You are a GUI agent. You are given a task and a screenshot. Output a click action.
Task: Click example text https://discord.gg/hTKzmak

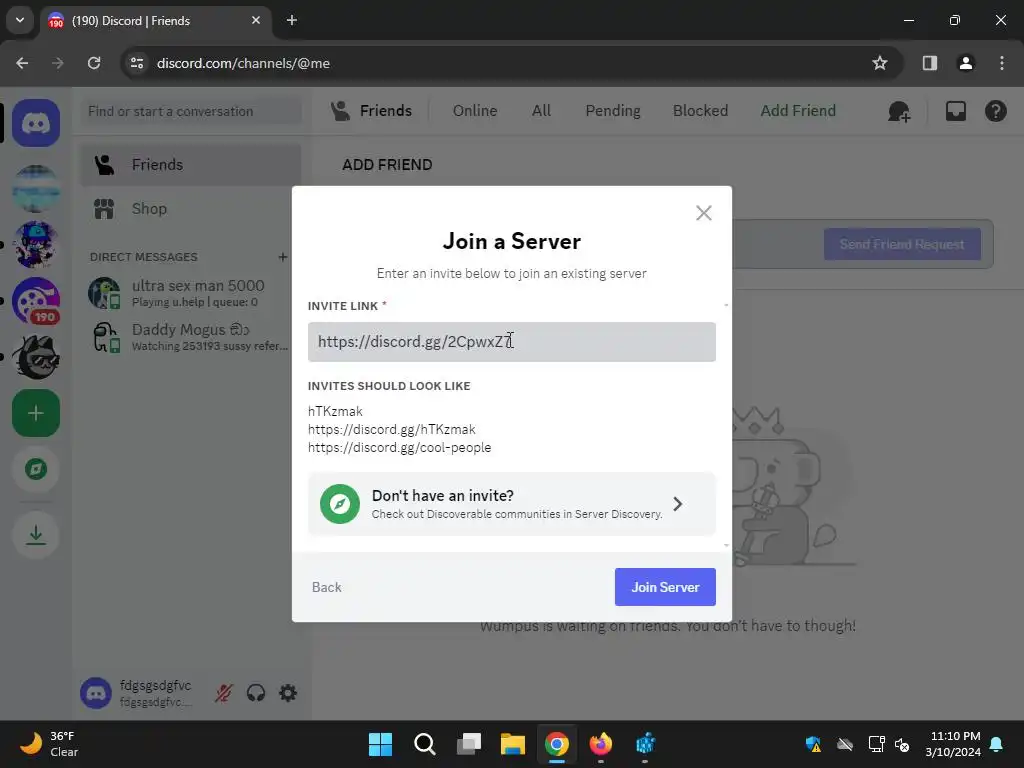pyautogui.click(x=391, y=430)
